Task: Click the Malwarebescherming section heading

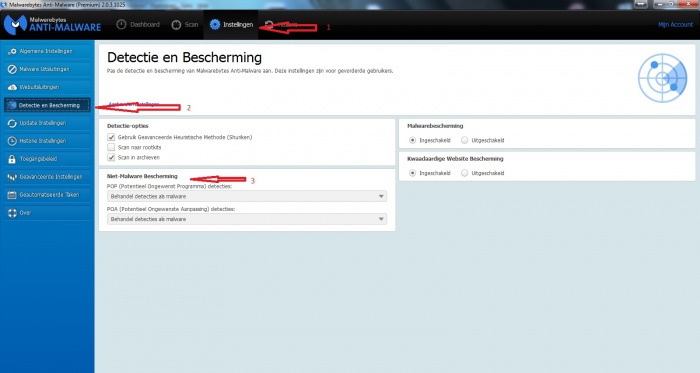Action: [x=435, y=126]
